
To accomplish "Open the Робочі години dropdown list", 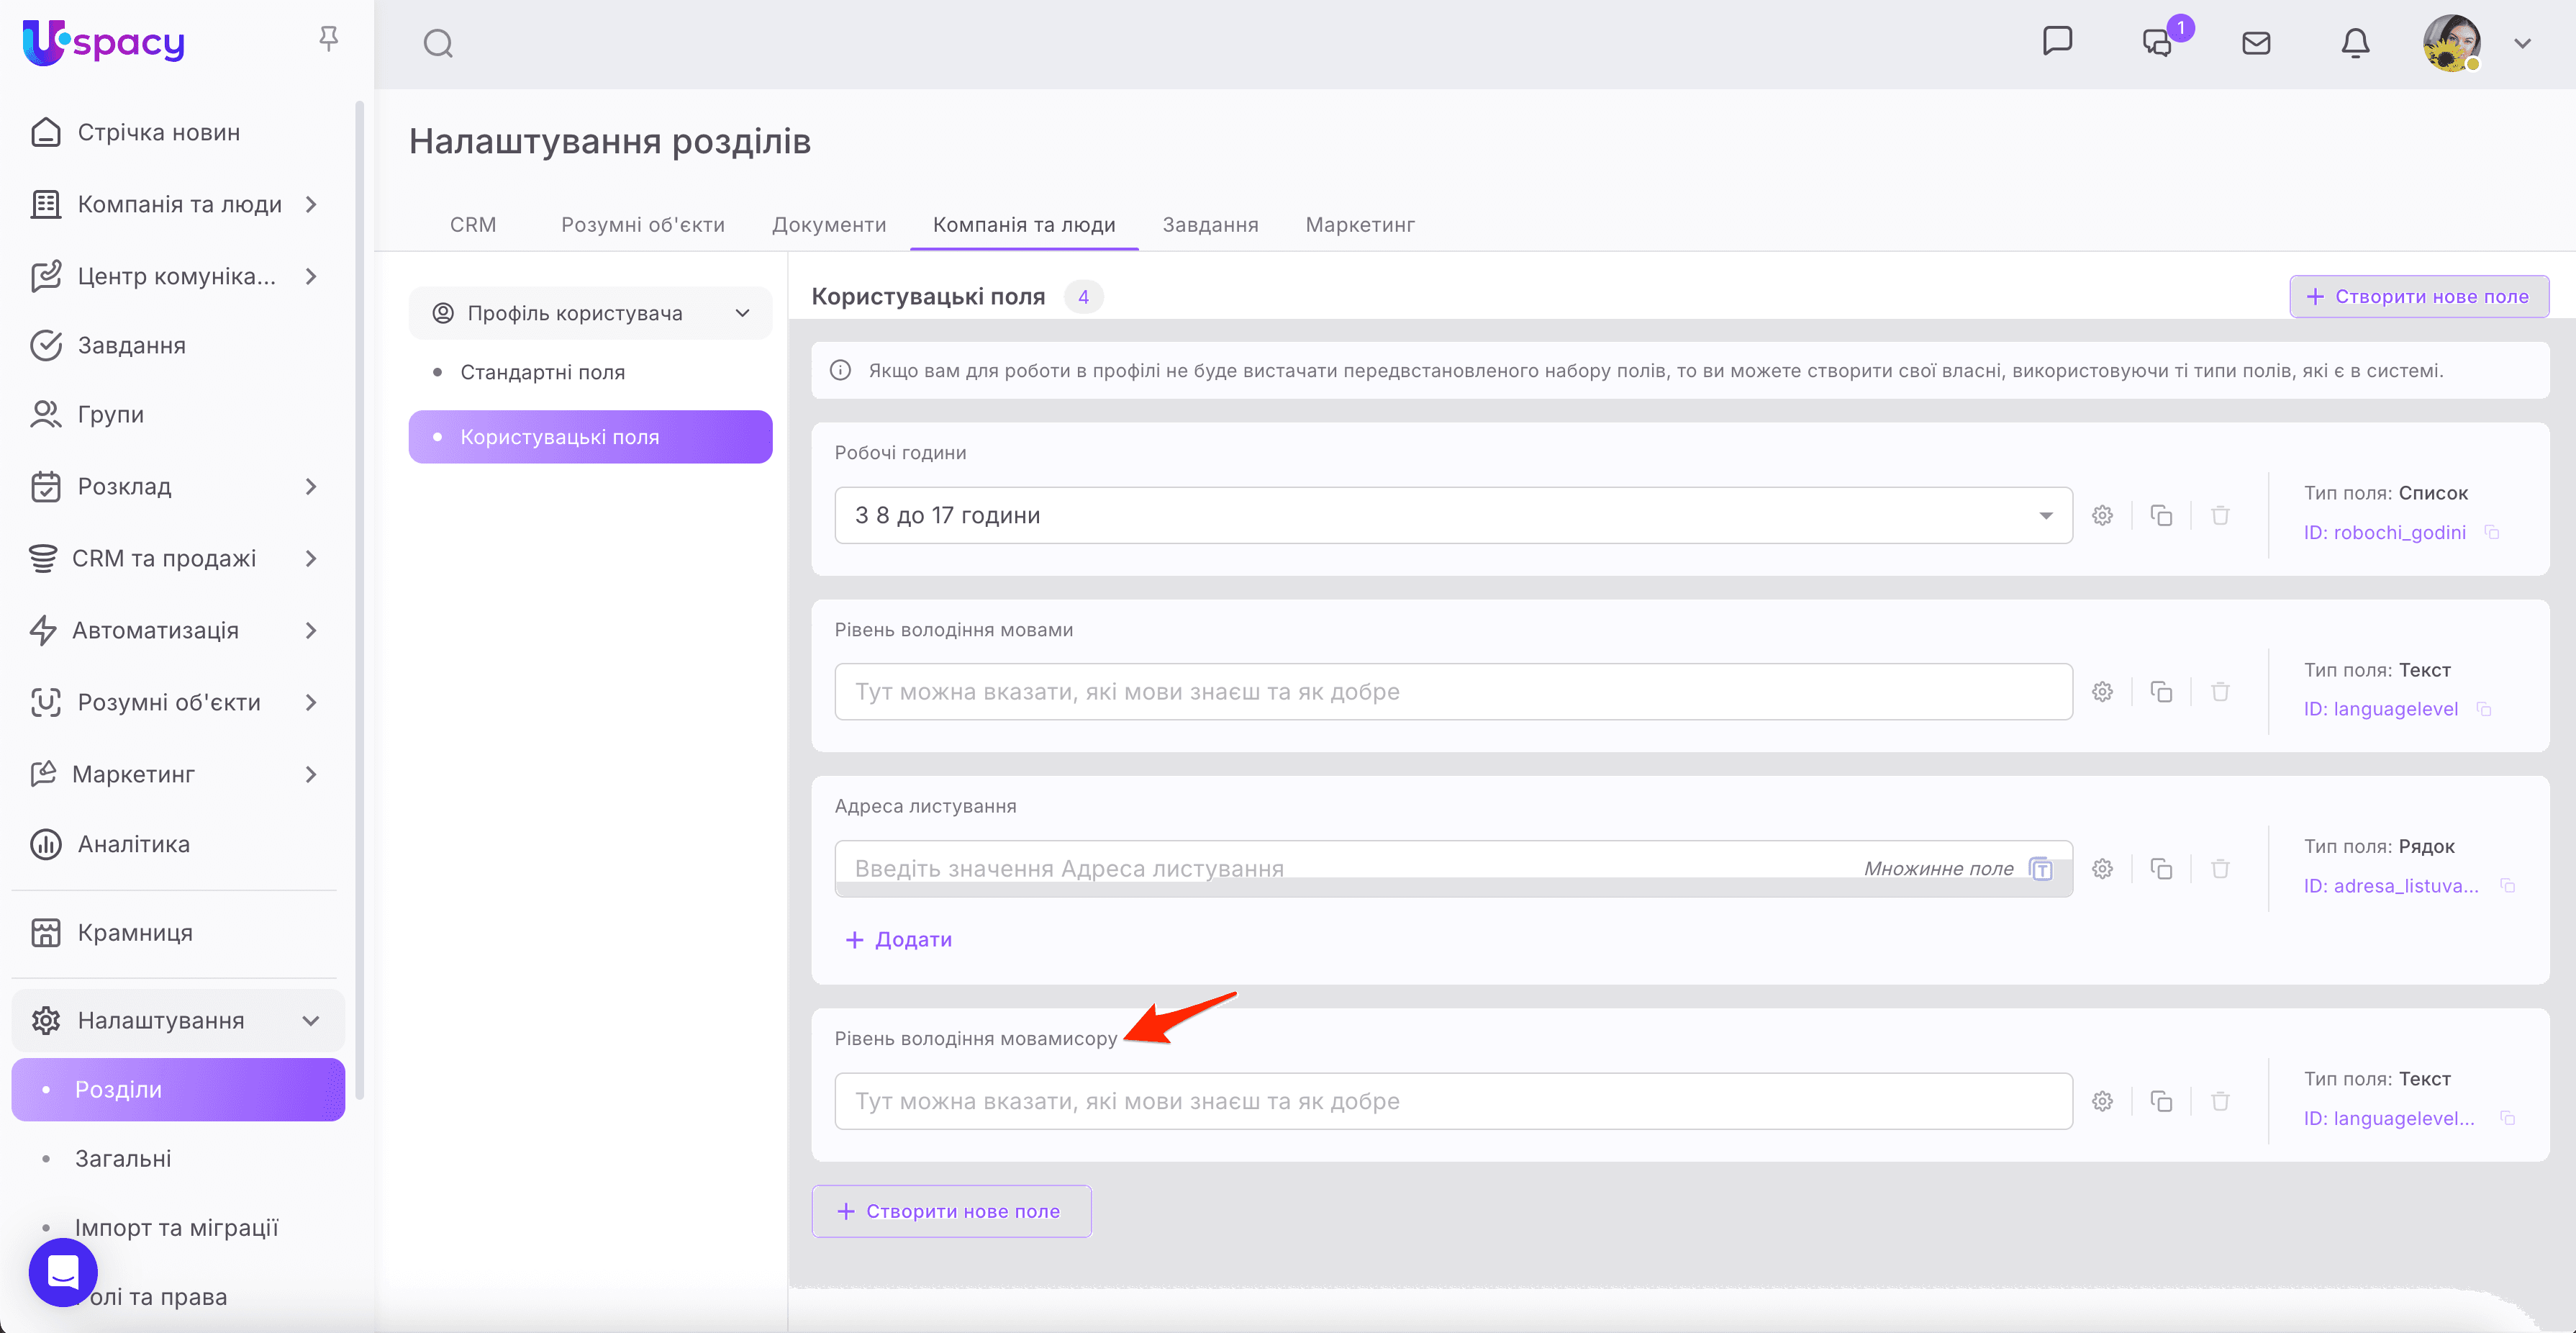I will [1453, 515].
